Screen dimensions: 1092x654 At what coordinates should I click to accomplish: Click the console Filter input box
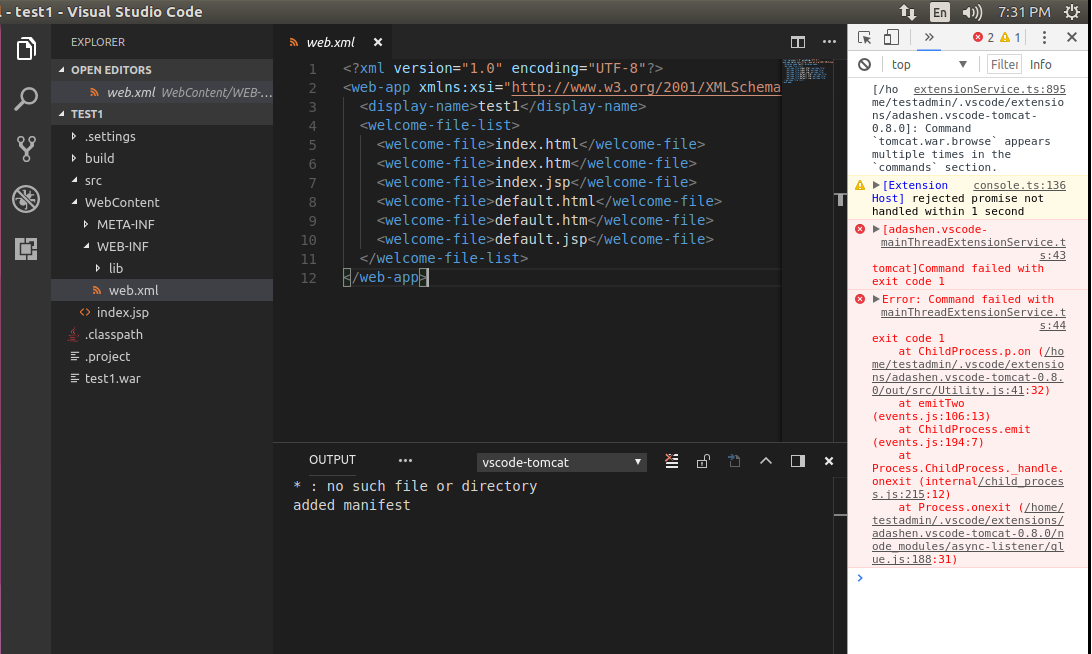(1005, 63)
